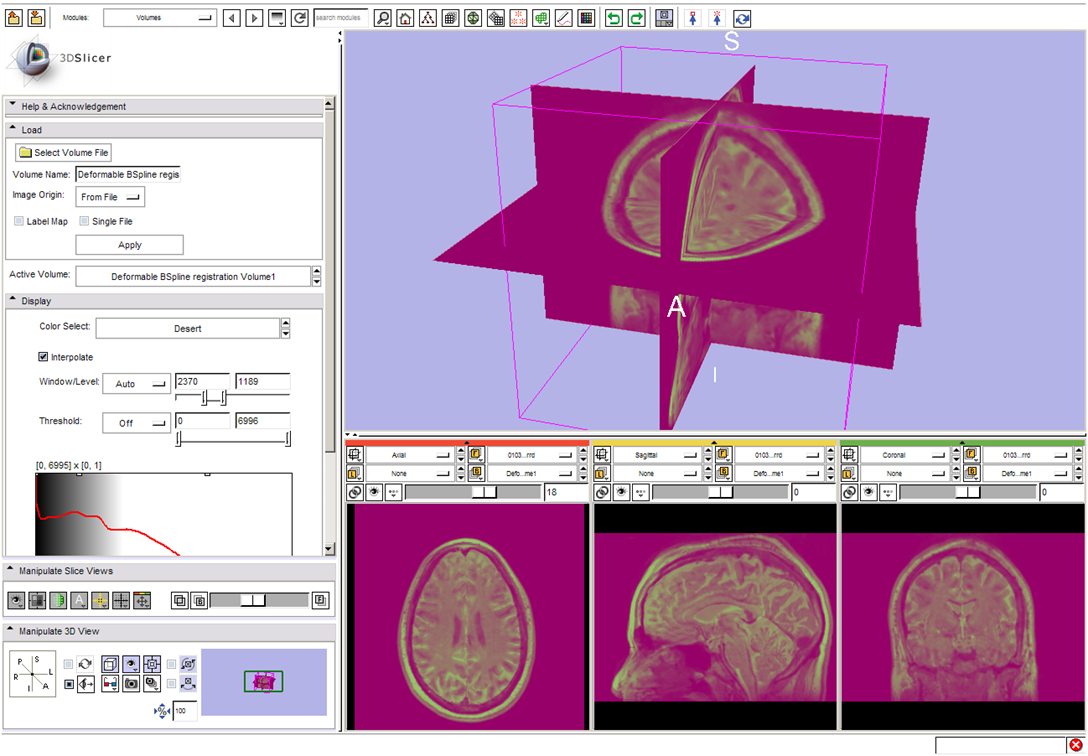Take a 3D view screenshot with camera icon

[x=131, y=684]
